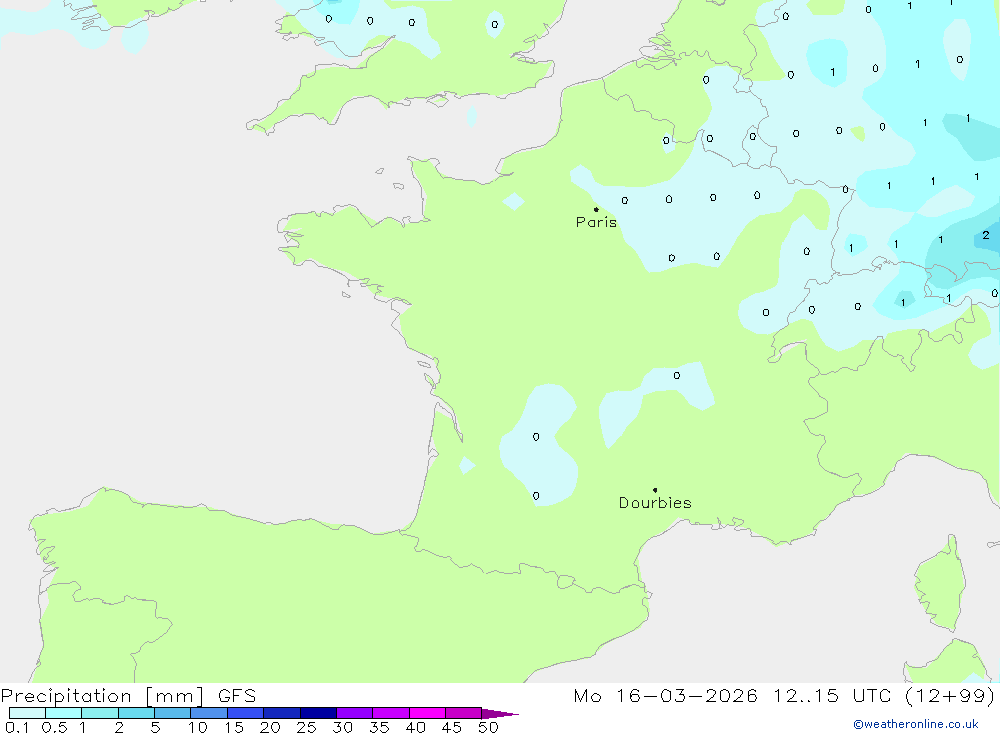Pick the legend swatch between 40 and 45
This screenshot has width=1000, height=733.
(427, 713)
